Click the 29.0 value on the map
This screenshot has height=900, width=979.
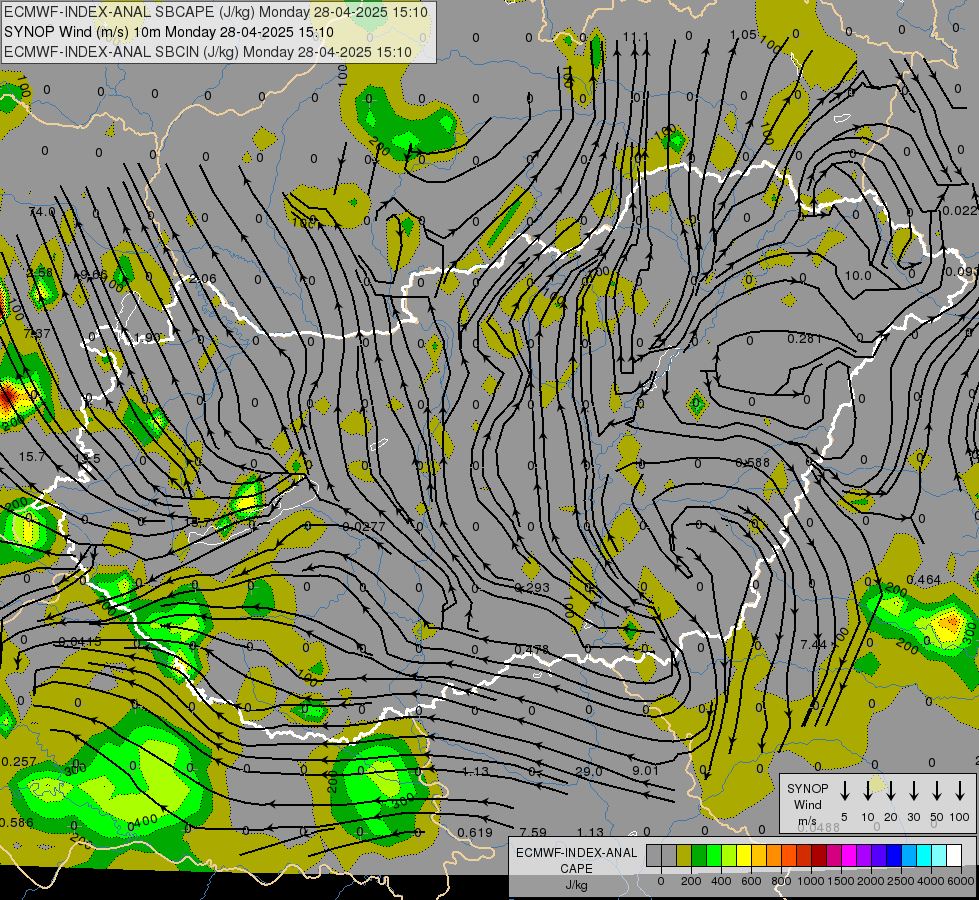click(x=589, y=771)
